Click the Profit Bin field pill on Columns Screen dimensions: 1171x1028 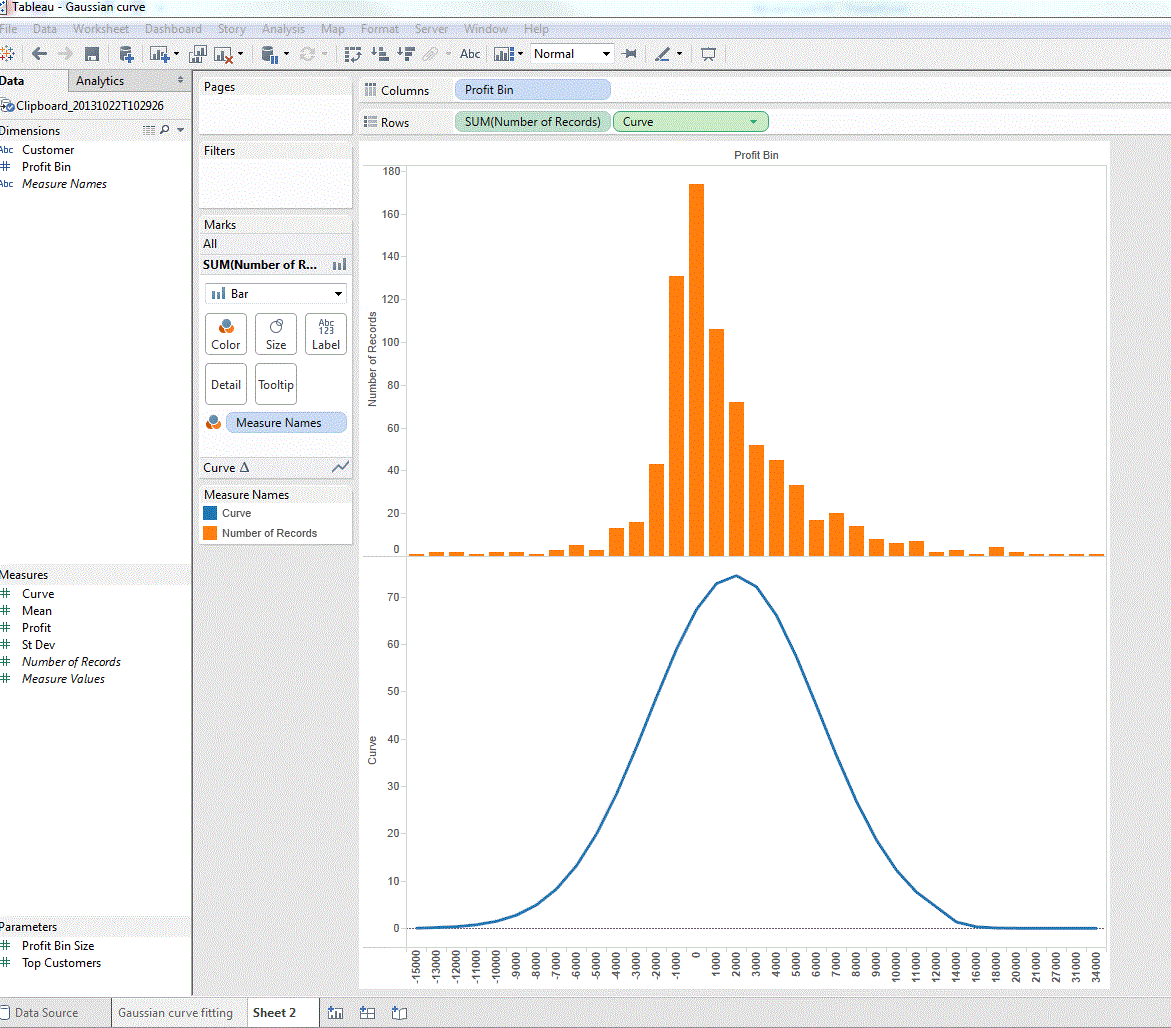click(531, 89)
